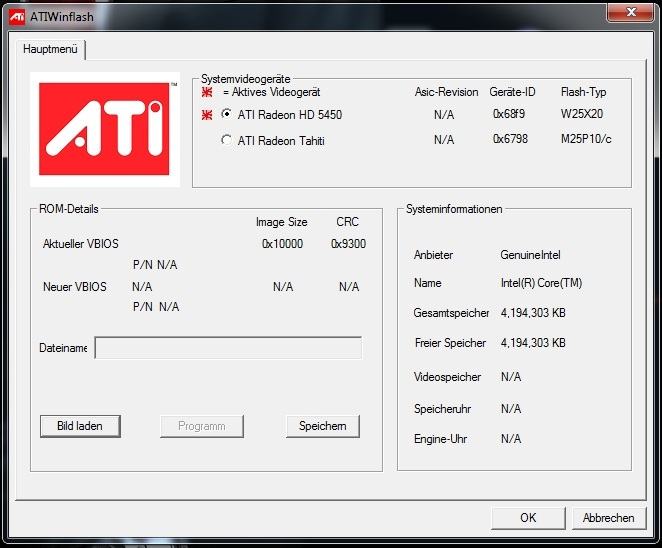
Task: Click red star beside Aktives Videogerät legend
Action: 207,92
